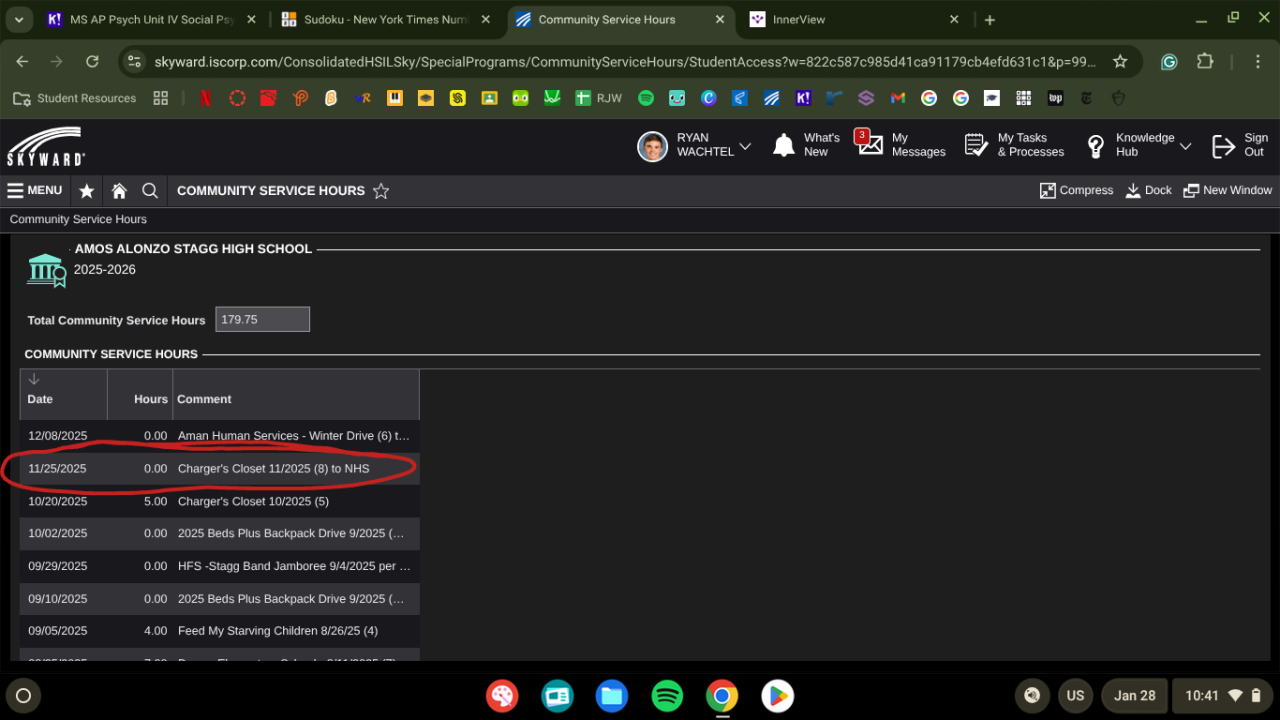Image resolution: width=1280 pixels, height=720 pixels.
Task: Open a new browser tab
Action: [x=990, y=20]
